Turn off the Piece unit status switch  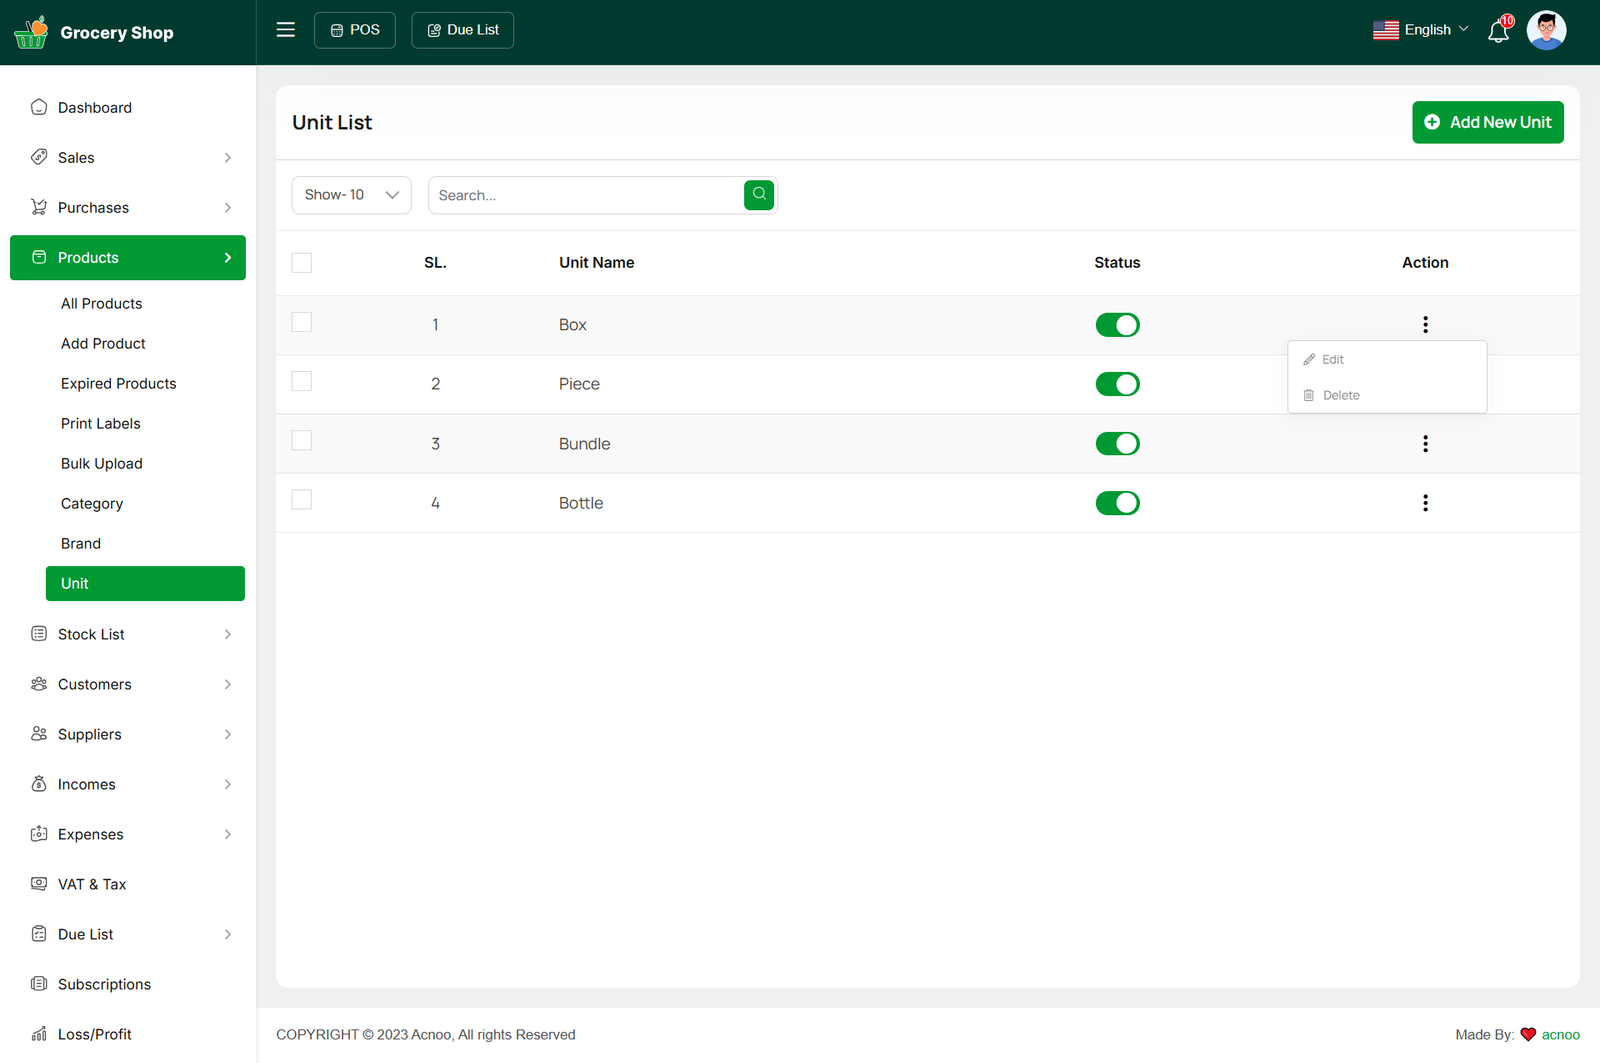click(x=1117, y=384)
